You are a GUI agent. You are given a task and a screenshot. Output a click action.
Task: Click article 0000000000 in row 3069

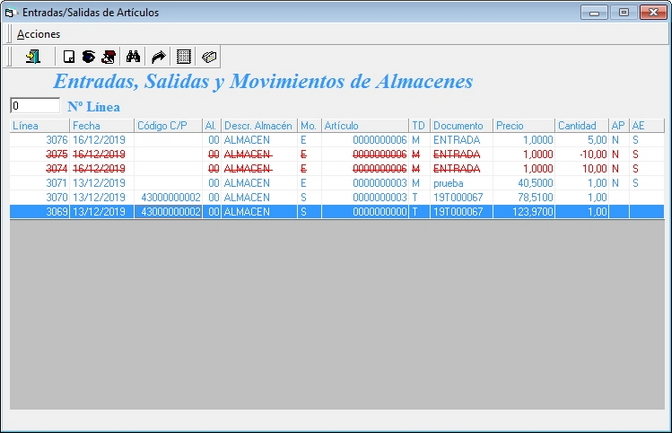pyautogui.click(x=365, y=212)
